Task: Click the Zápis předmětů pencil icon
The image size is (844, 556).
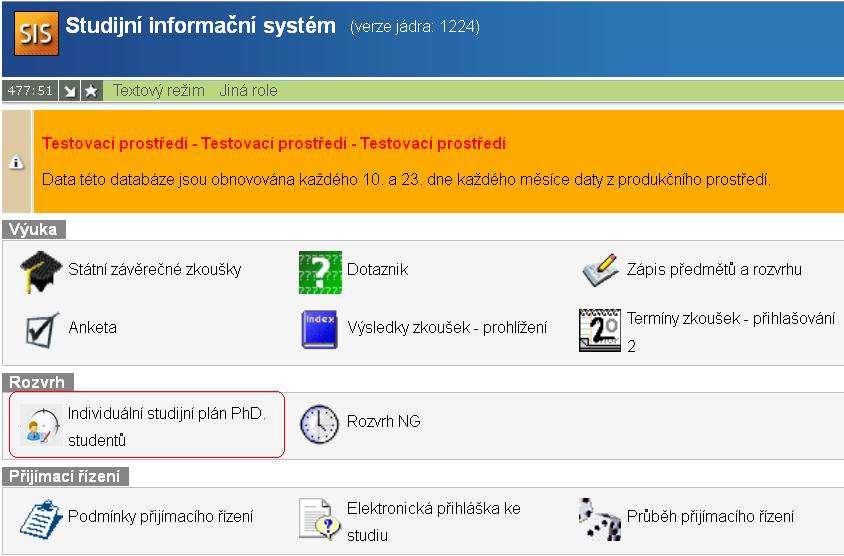Action: click(x=600, y=270)
